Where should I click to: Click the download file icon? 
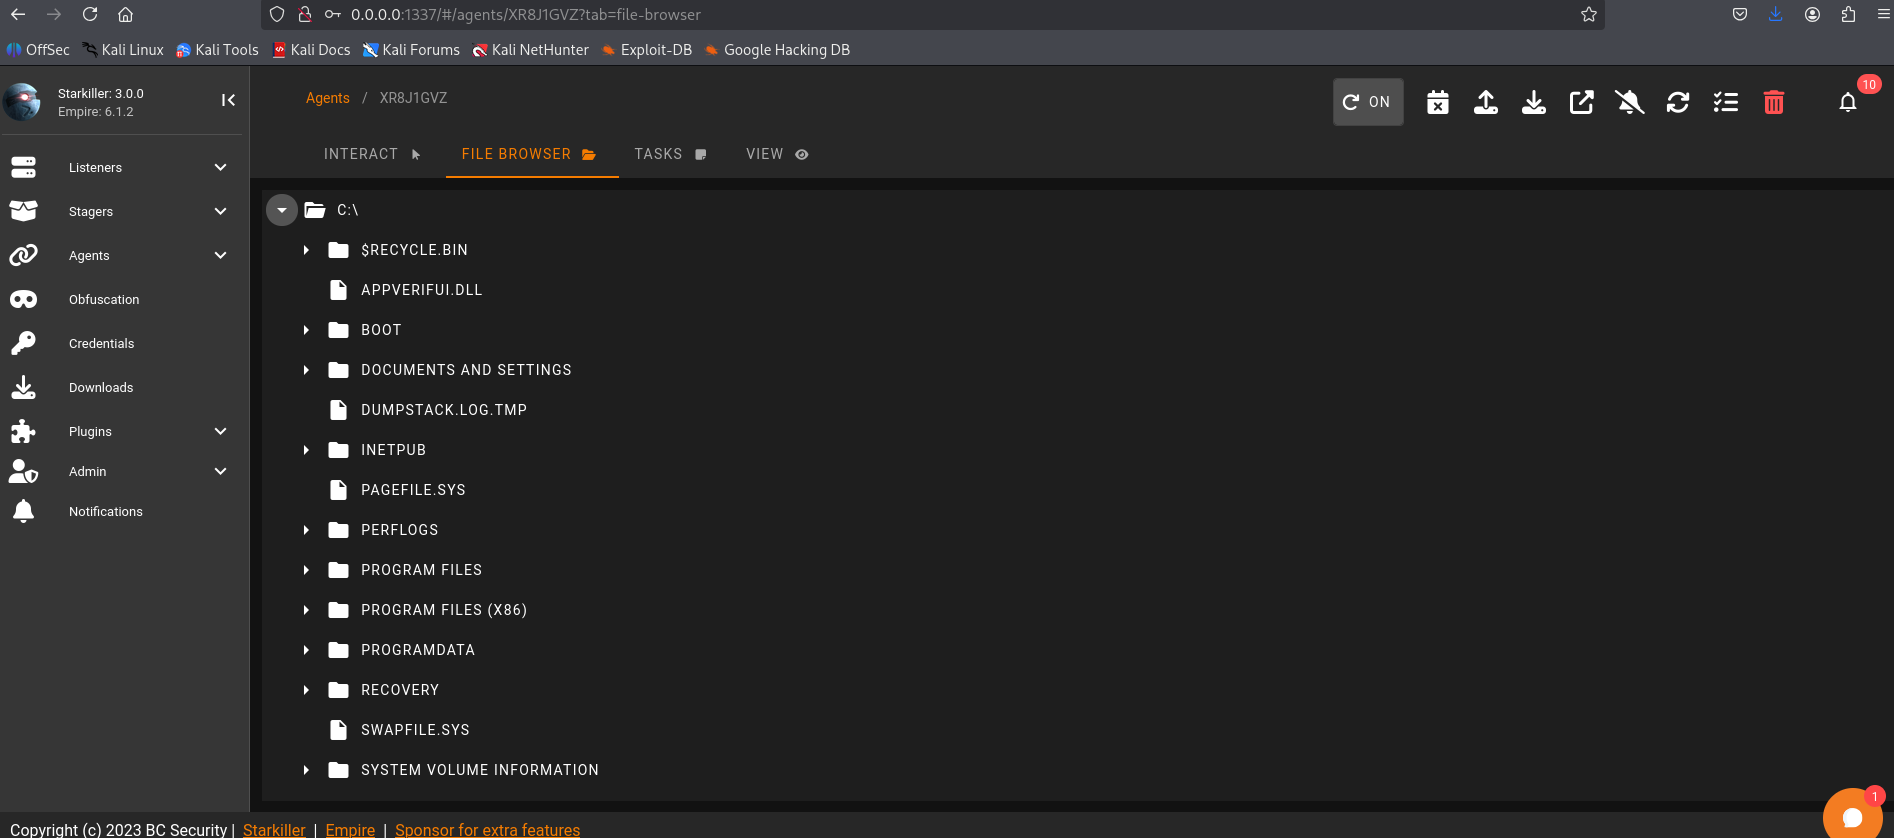(1533, 102)
